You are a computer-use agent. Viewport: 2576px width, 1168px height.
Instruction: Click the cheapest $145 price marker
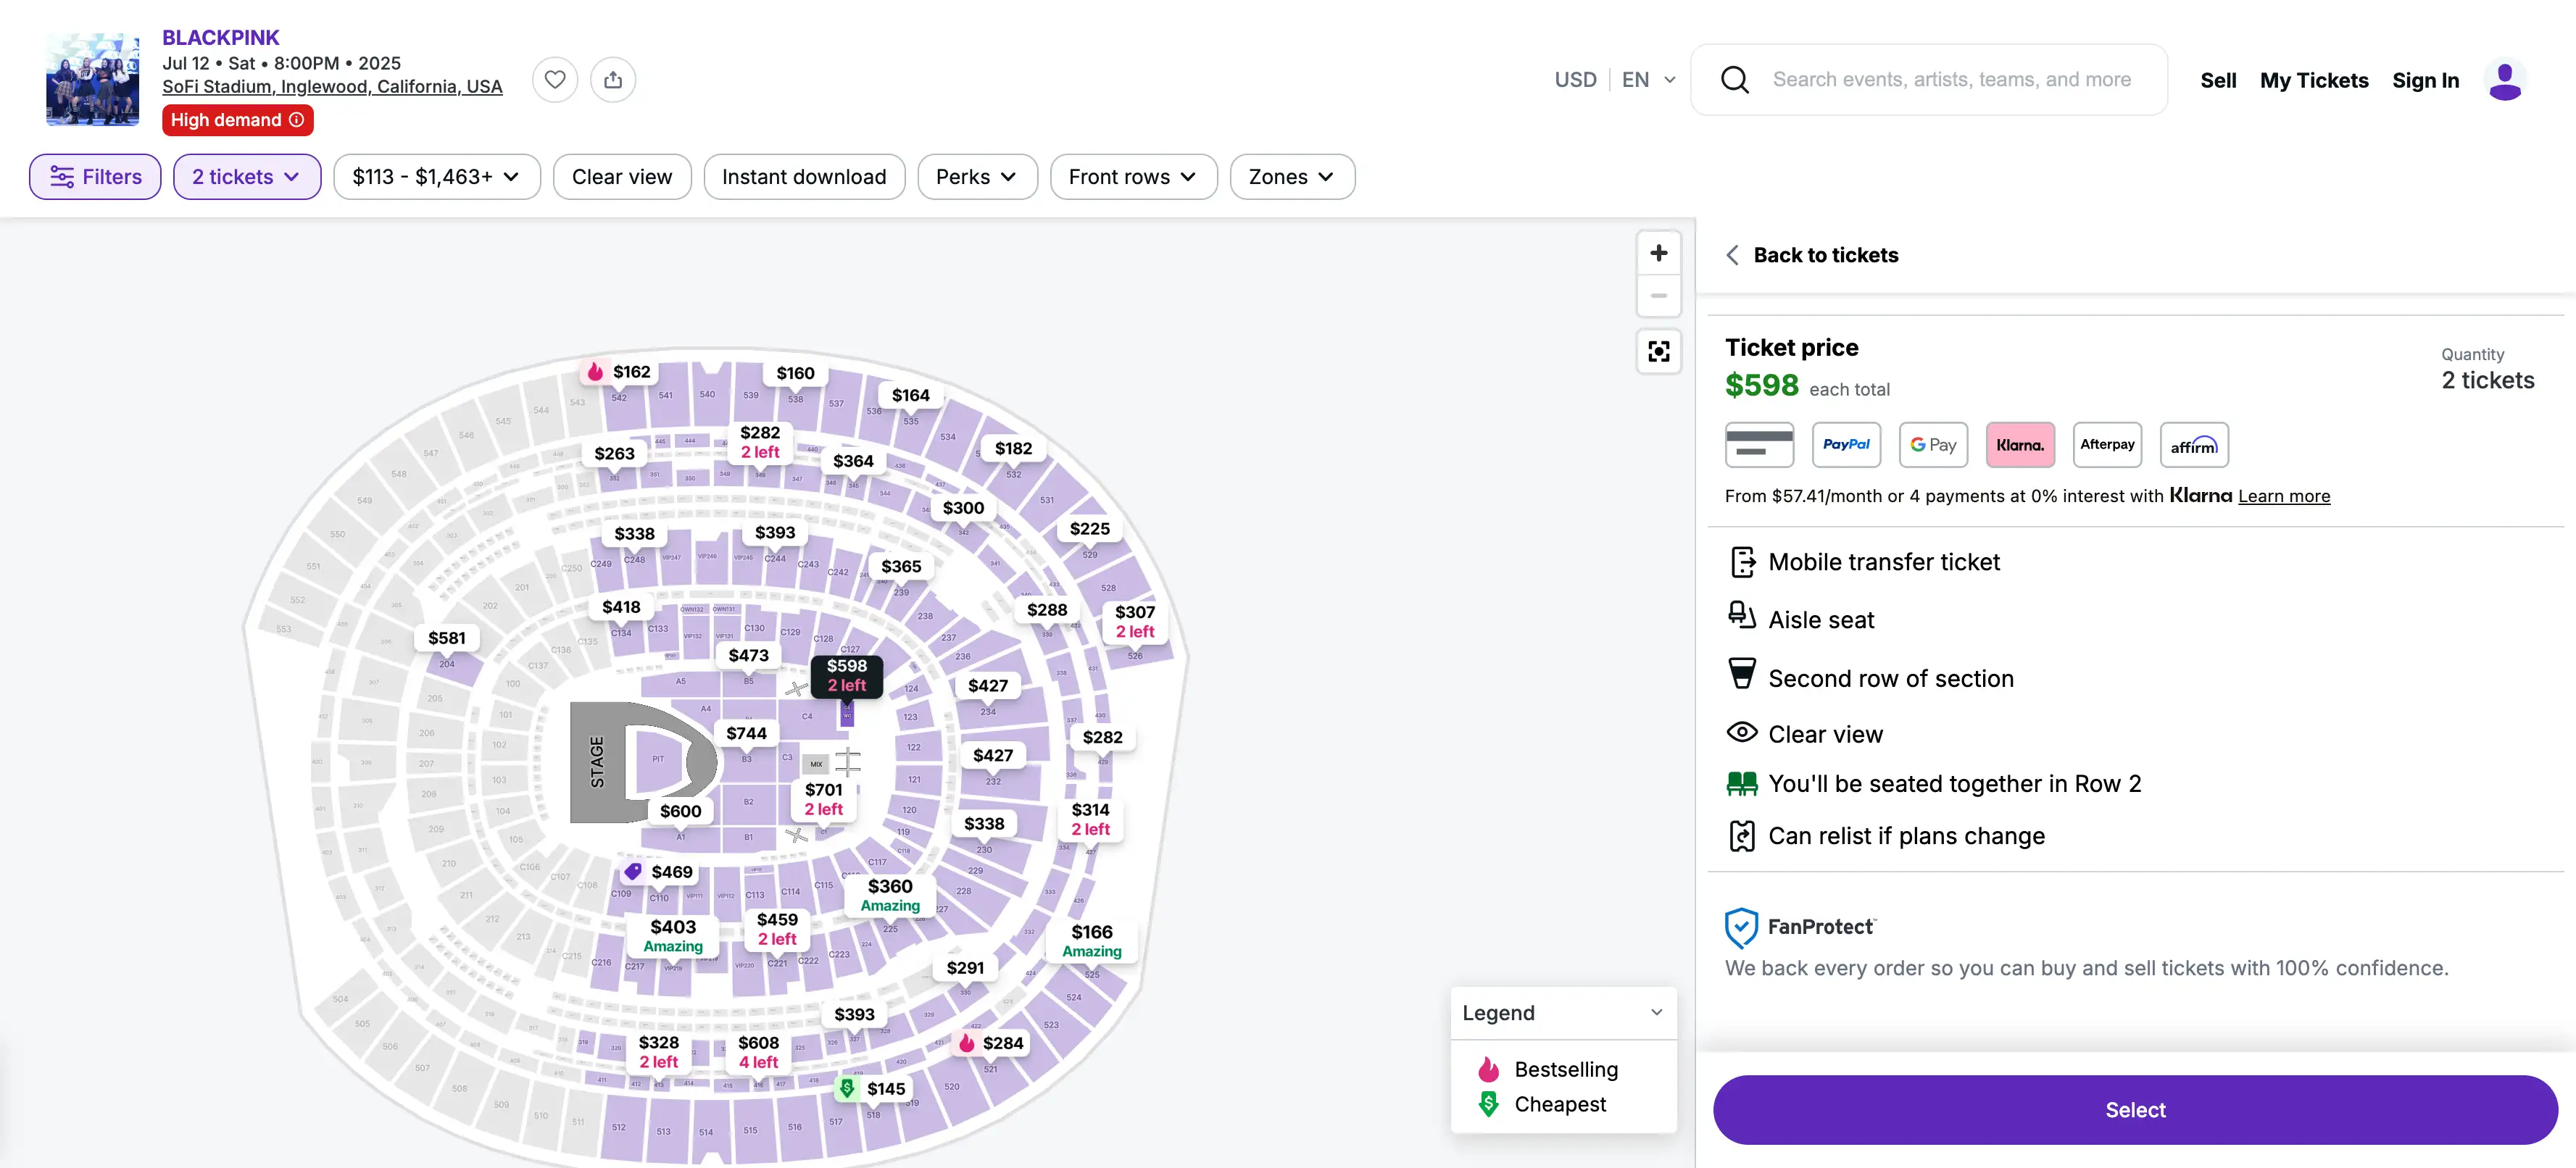(873, 1089)
